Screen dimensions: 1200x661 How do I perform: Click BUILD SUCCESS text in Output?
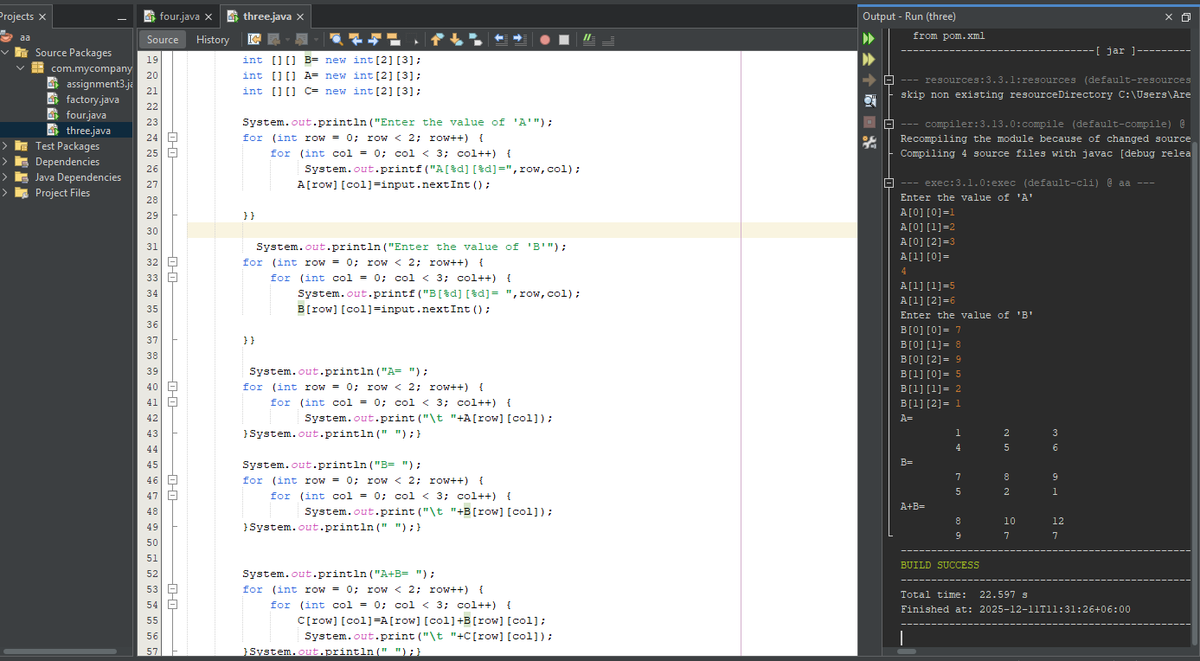click(x=940, y=565)
